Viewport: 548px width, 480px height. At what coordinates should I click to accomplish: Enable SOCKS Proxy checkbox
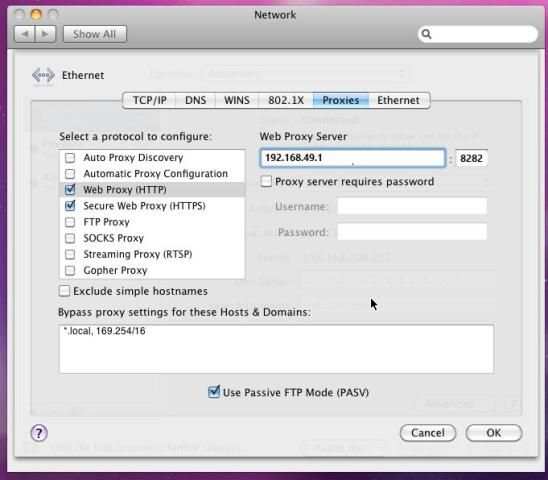click(70, 238)
